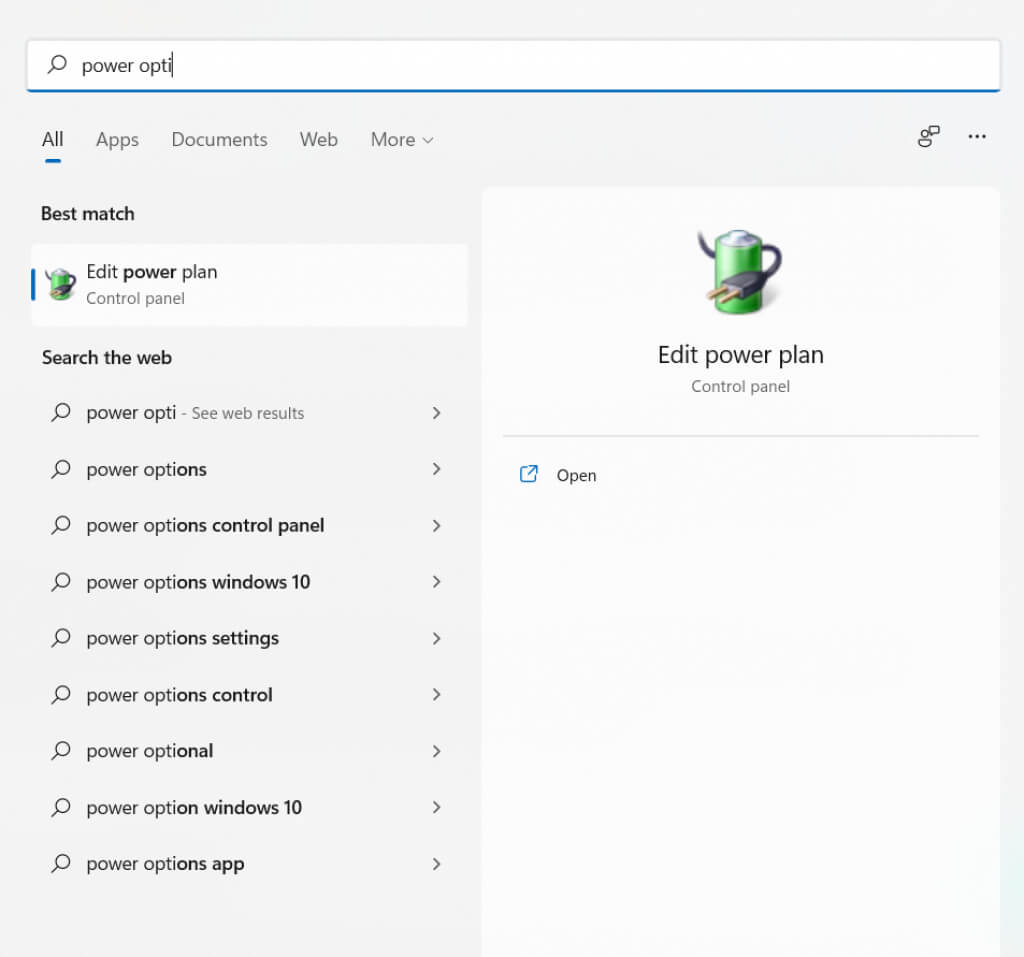This screenshot has height=957, width=1024.
Task: Select 'power options' web suggestion
Action: pyautogui.click(x=147, y=470)
